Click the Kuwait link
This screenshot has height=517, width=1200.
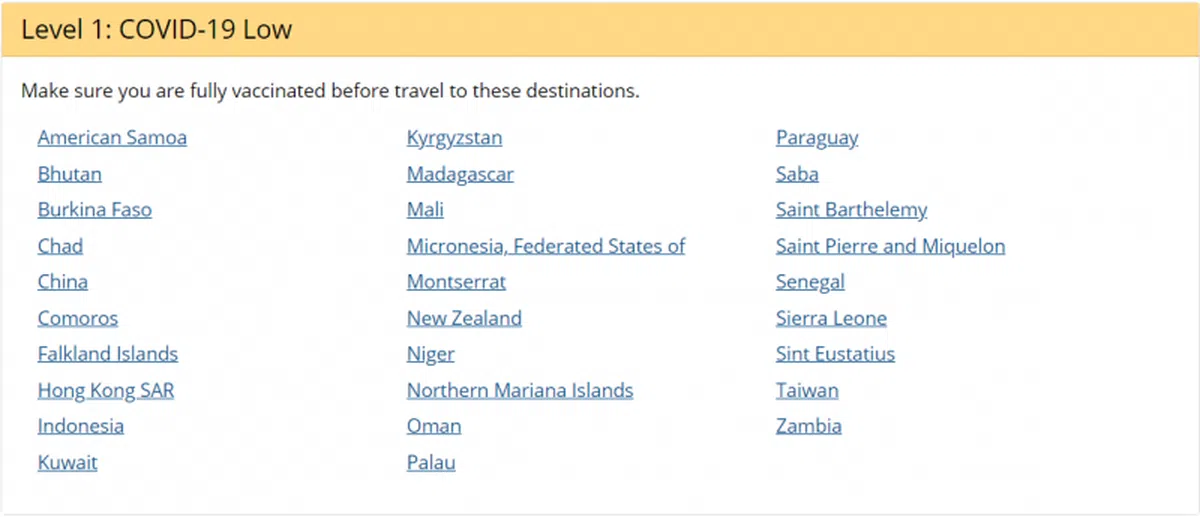[x=67, y=462]
